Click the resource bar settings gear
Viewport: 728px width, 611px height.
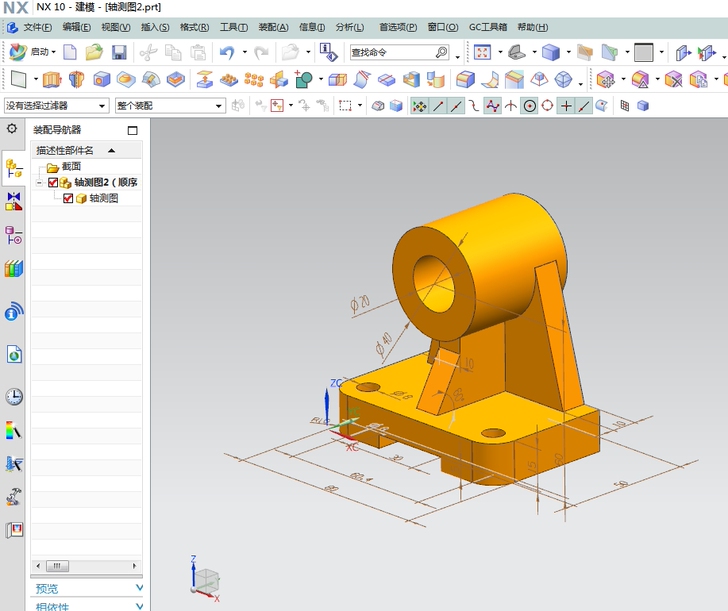12,129
